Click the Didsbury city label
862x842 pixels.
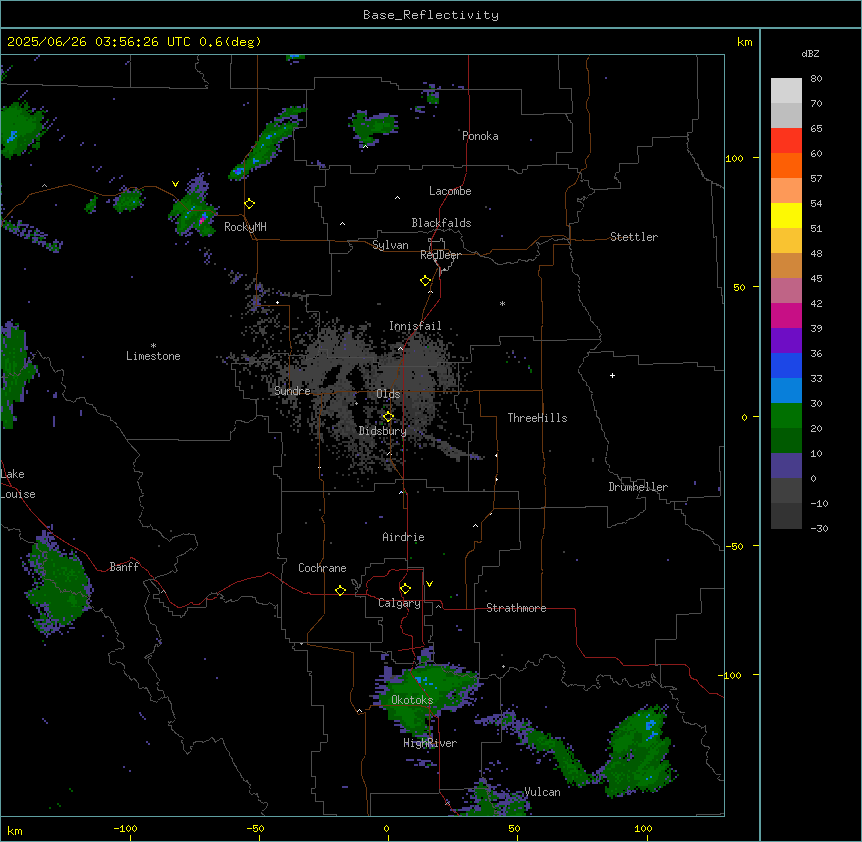pos(383,431)
